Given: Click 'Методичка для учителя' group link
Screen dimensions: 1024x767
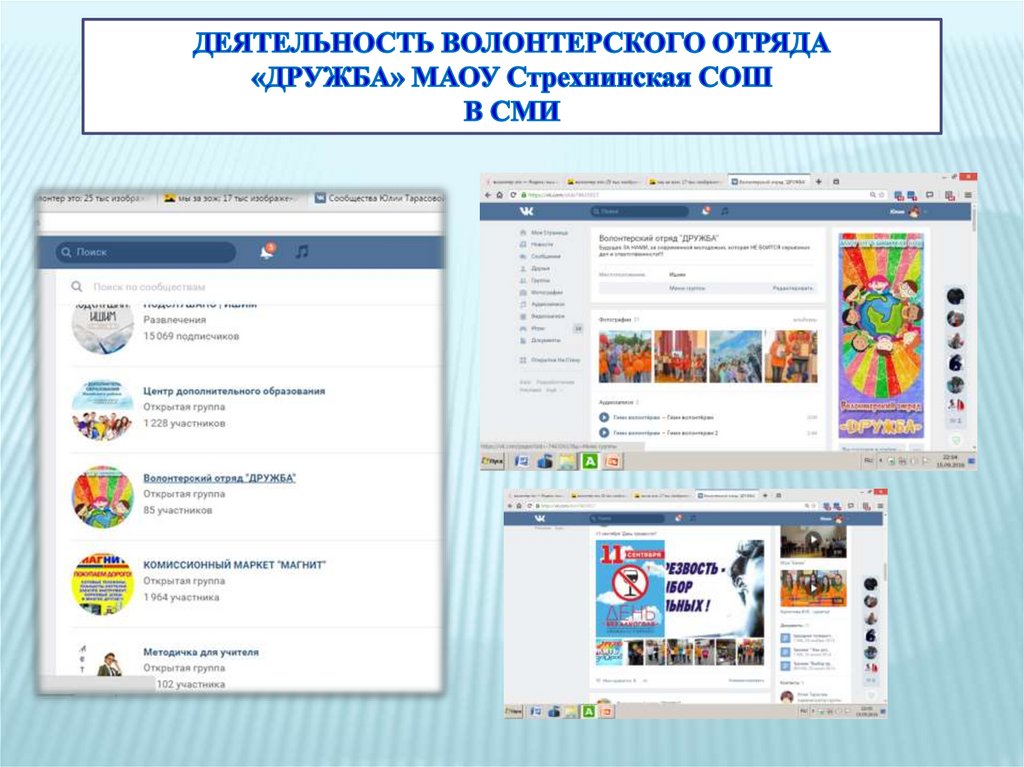Looking at the screenshot, I should (x=200, y=652).
